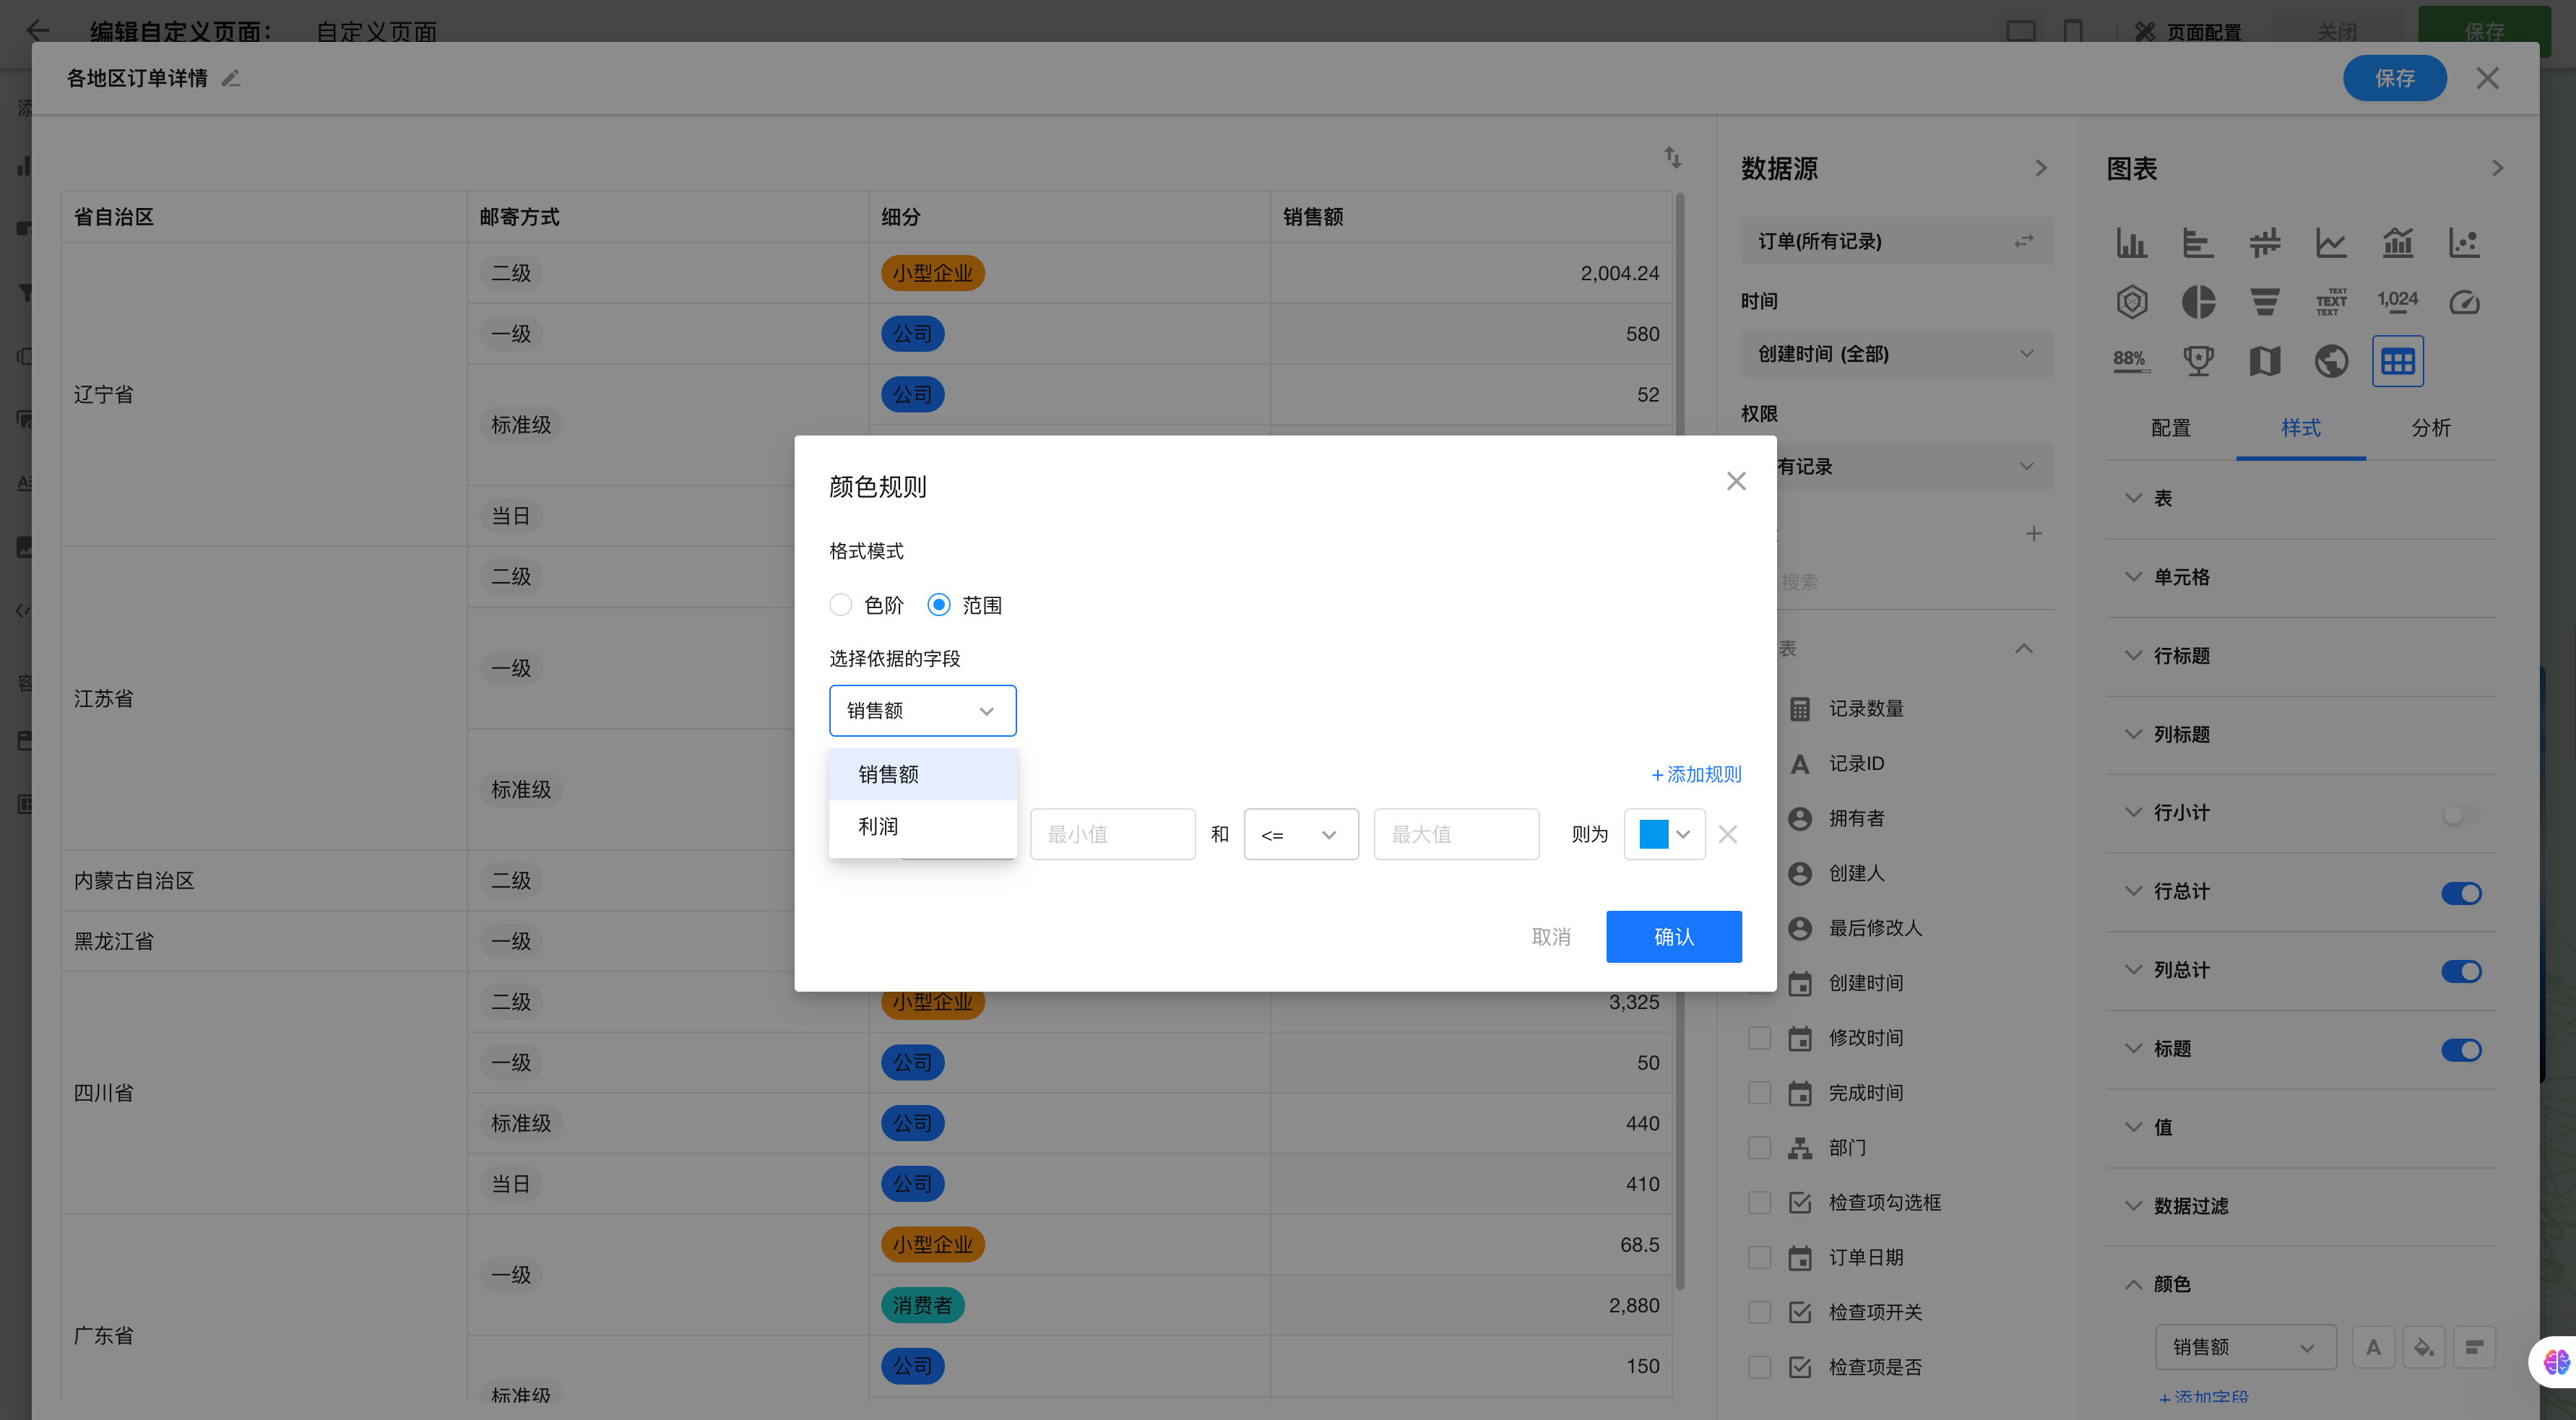2576x1420 pixels.
Task: Choose 利润 from the field list
Action: (878, 826)
